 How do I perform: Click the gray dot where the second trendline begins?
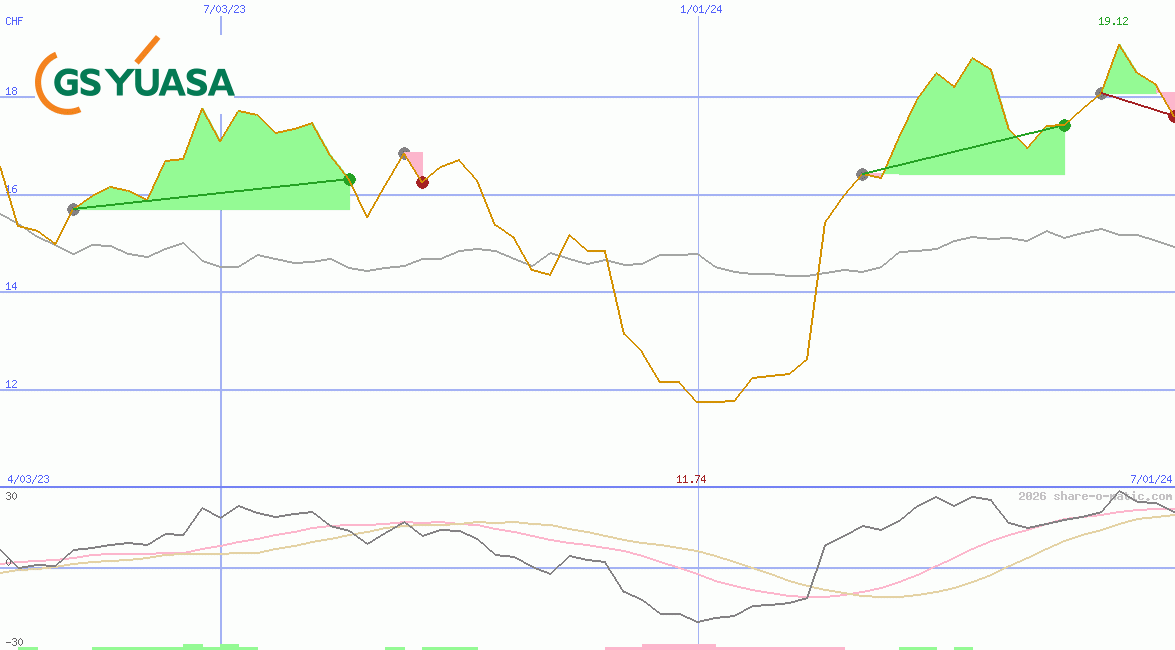tap(861, 173)
